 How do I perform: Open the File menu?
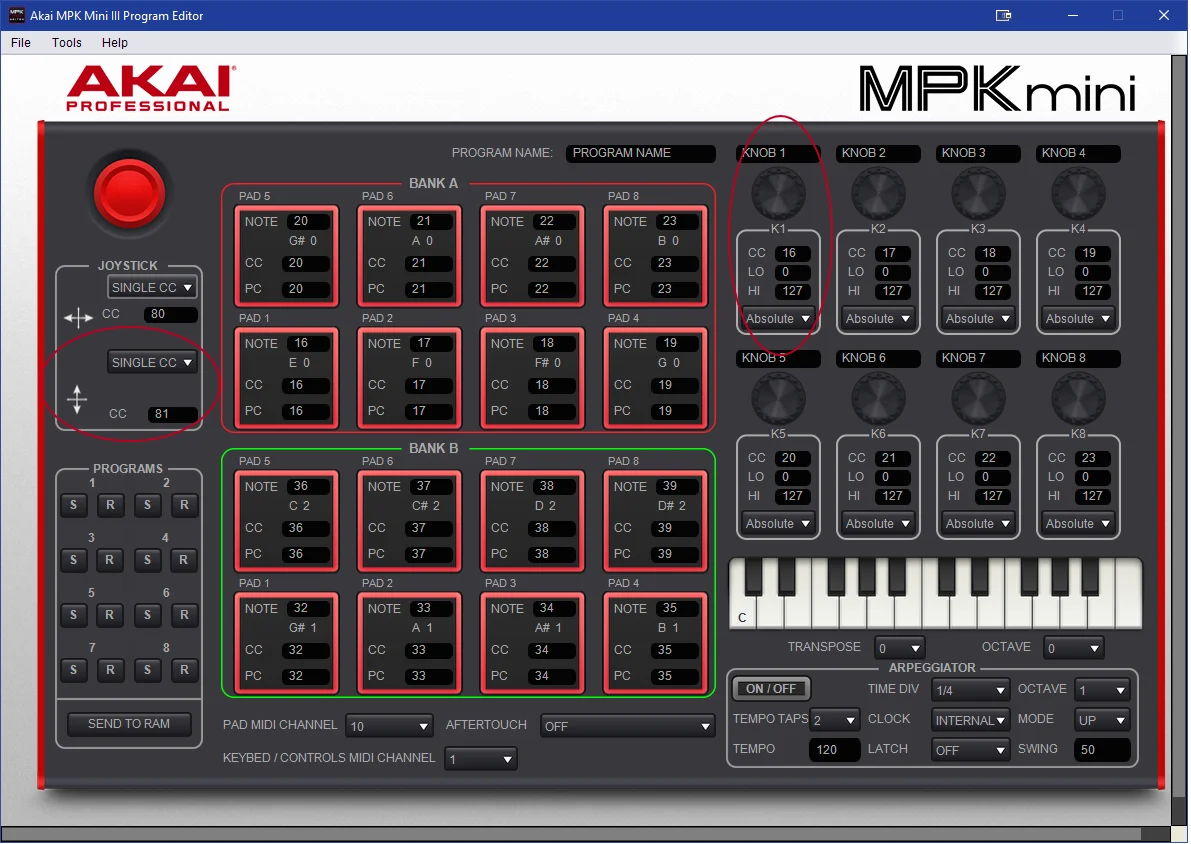21,43
